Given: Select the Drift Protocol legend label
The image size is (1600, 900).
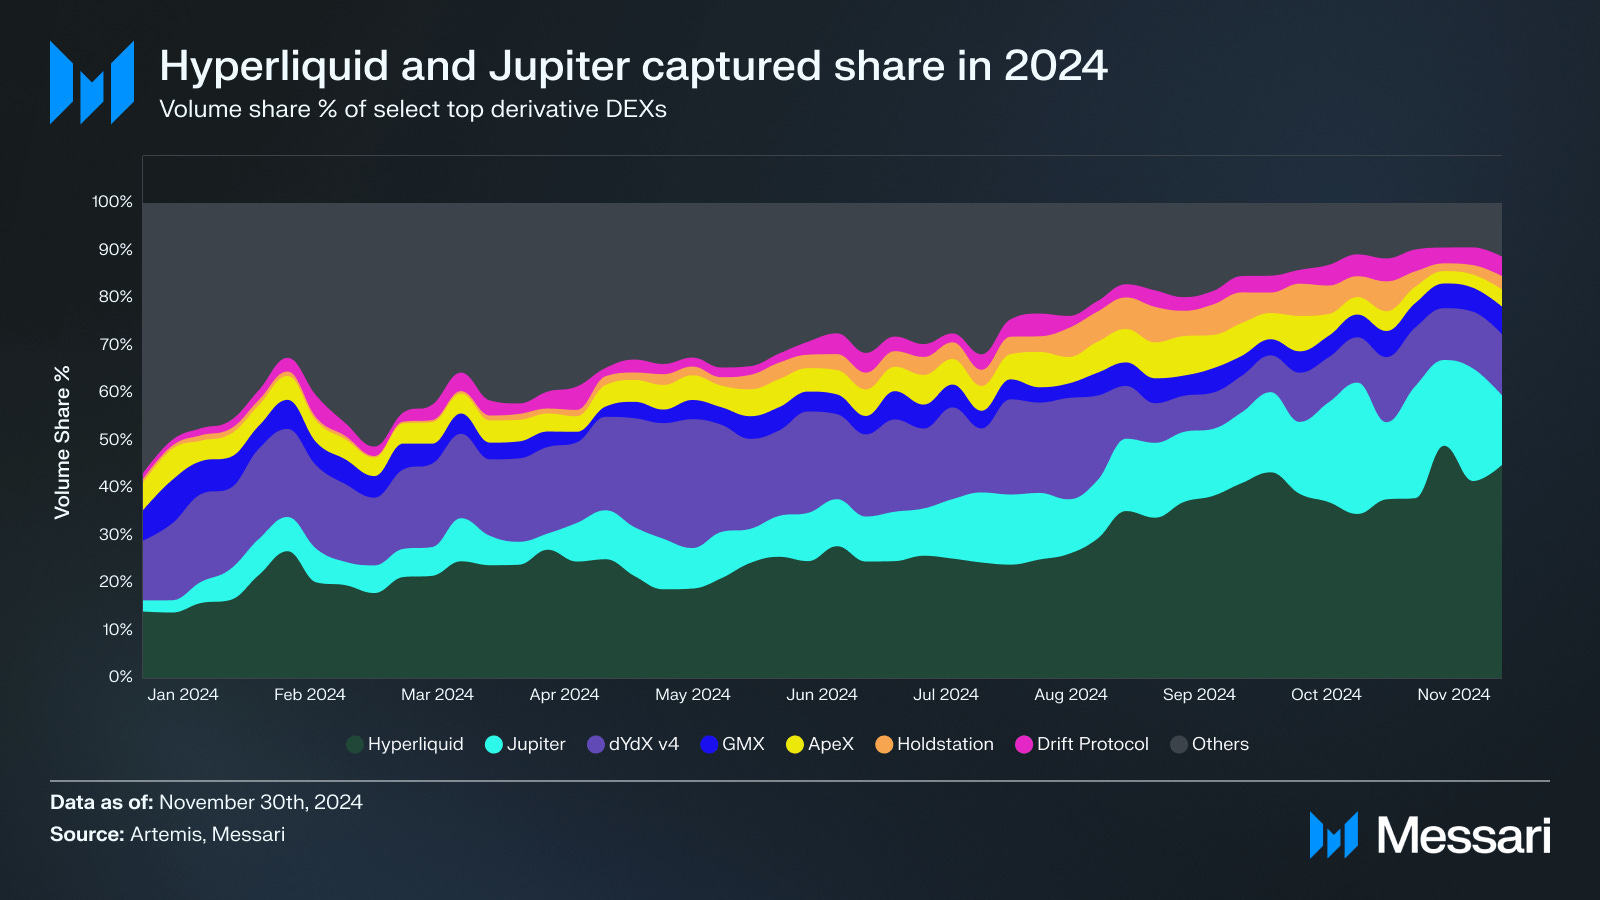Looking at the screenshot, I should click(x=1093, y=744).
